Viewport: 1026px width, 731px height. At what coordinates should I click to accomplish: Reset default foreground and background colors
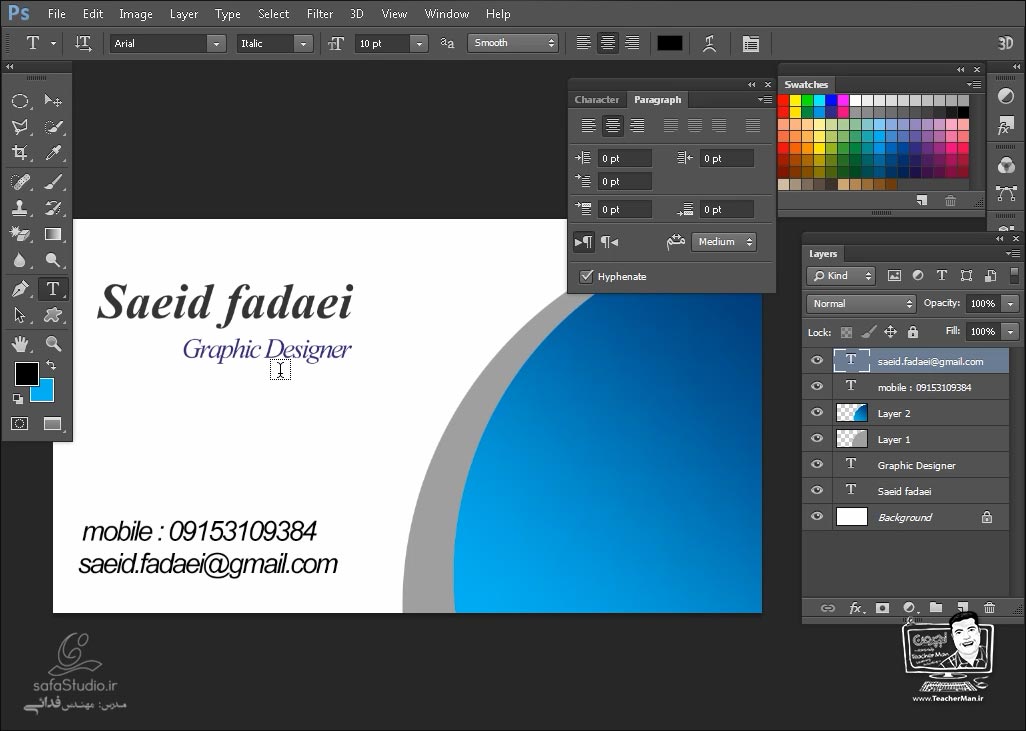coord(18,398)
